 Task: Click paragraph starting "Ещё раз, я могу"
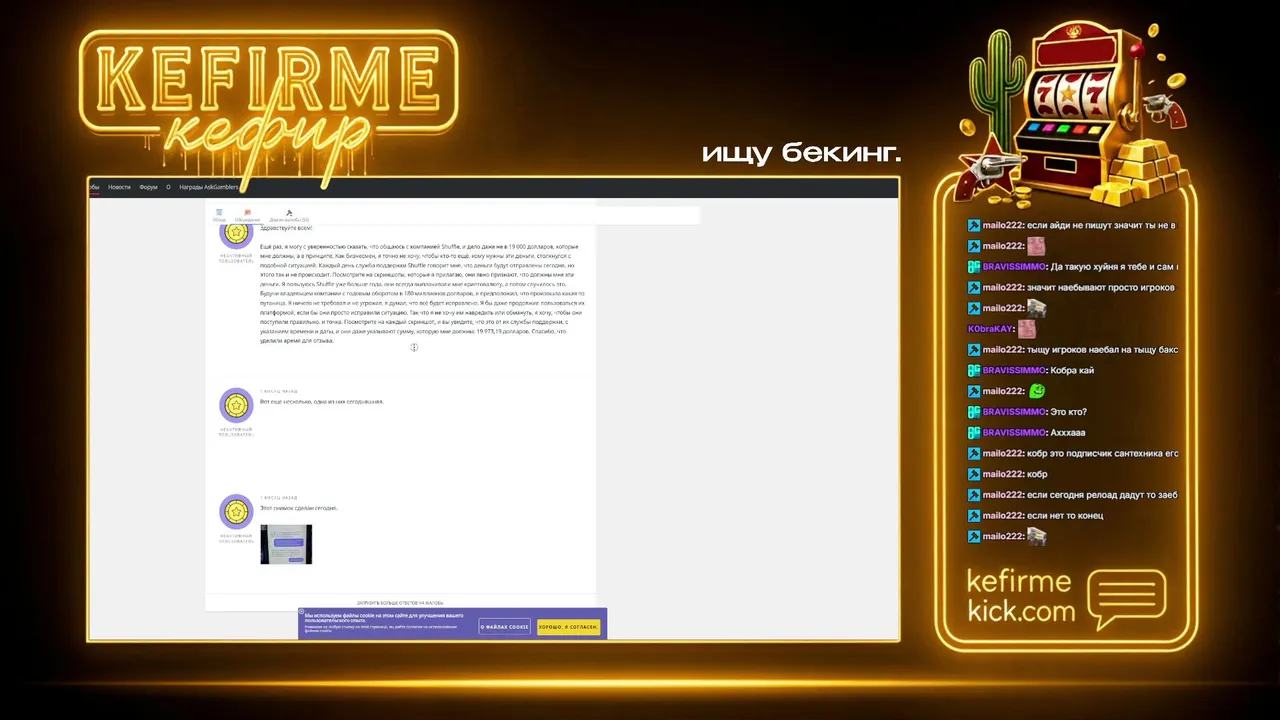[x=422, y=293]
